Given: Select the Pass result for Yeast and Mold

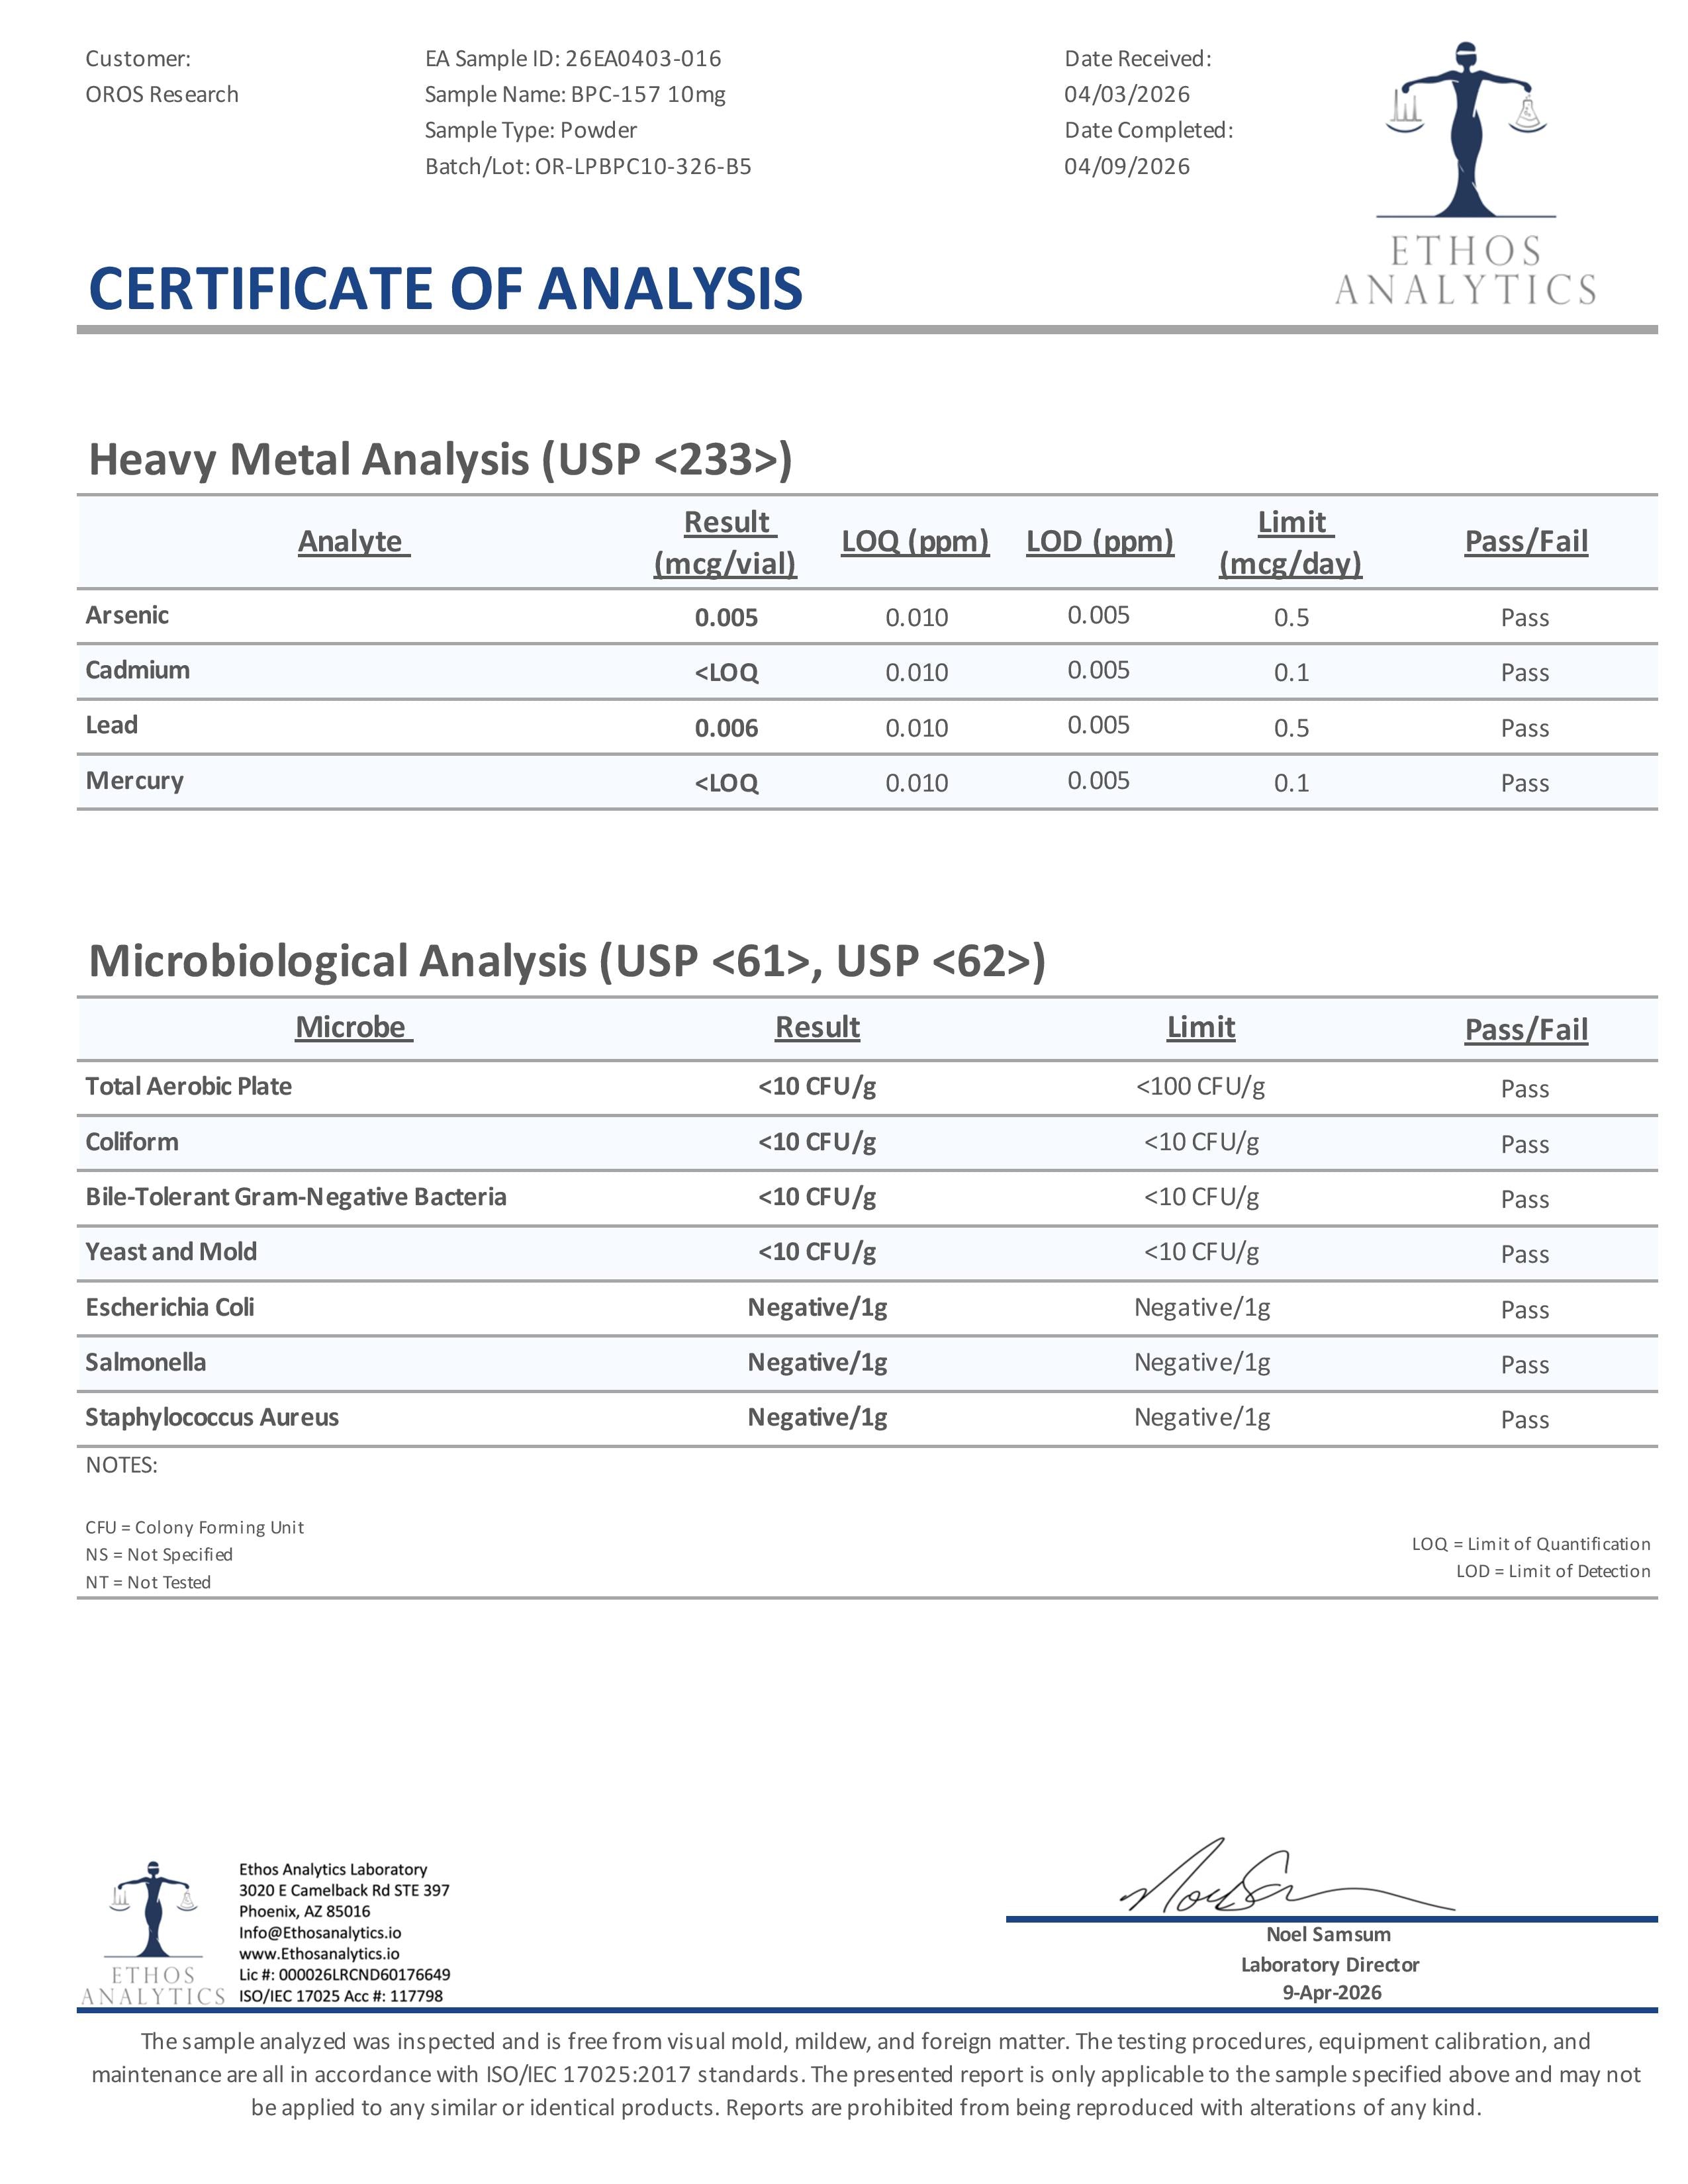Looking at the screenshot, I should coord(1525,1255).
